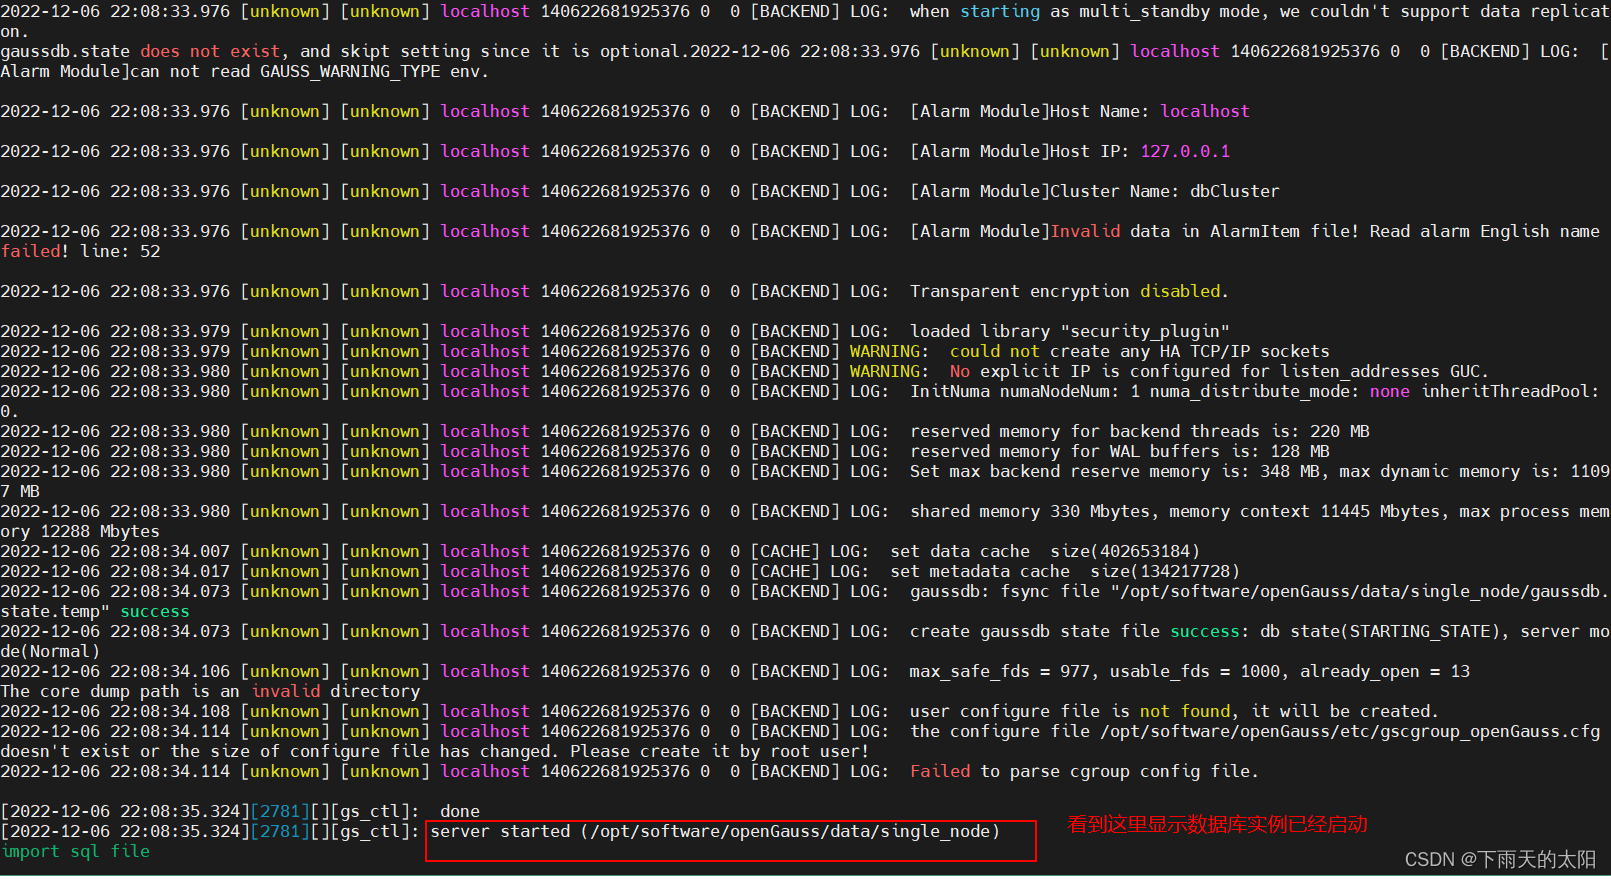Click "Failed to parse cgroup config file."
Viewport: 1611px width, 879px height.
pyautogui.click(x=1084, y=772)
